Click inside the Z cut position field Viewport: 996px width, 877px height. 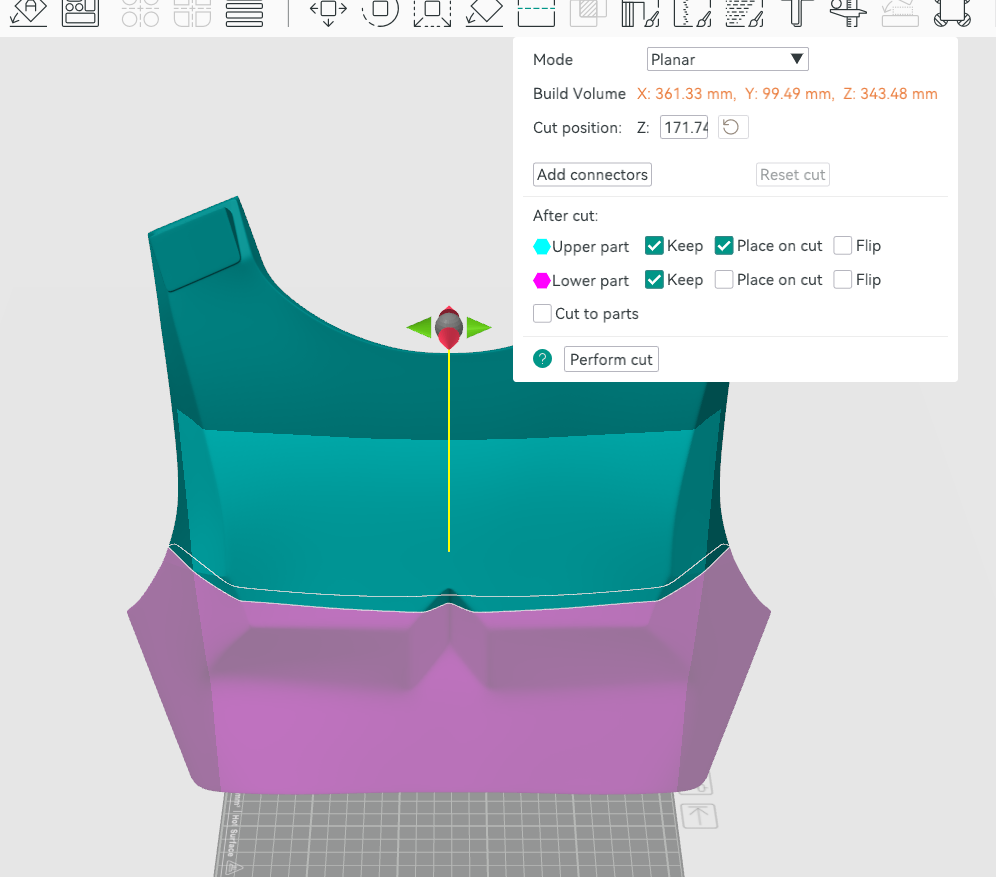click(683, 127)
